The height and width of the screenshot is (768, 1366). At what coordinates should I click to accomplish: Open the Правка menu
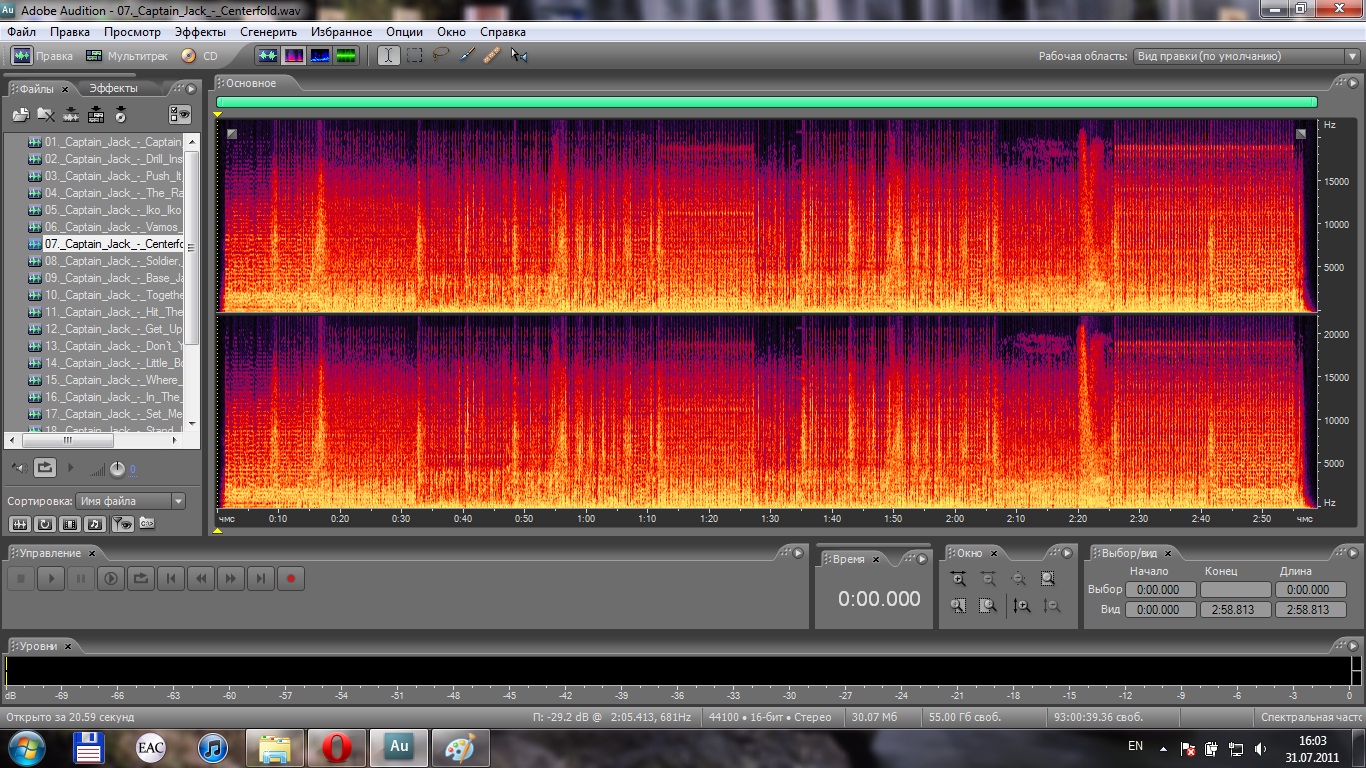pos(70,32)
